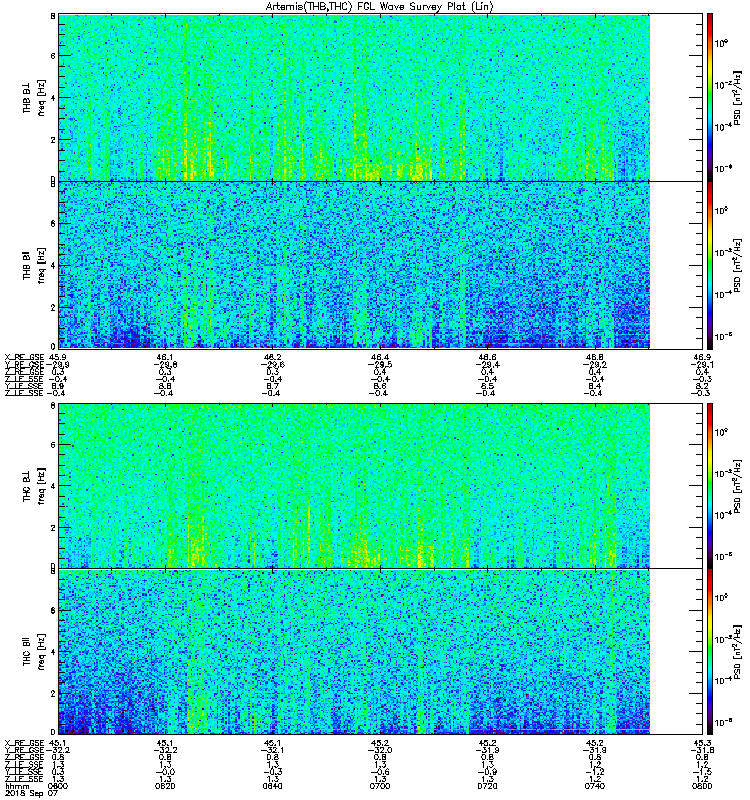Screen dimensions: 750x800
Task: Click the Y_LE_SSE value '8.2'
Action: coord(702,386)
